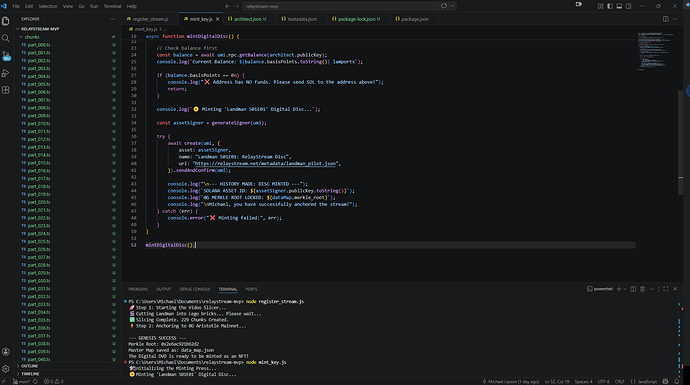This screenshot has height=385, width=690.
Task: Close the terminal panel
Action: (x=675, y=289)
